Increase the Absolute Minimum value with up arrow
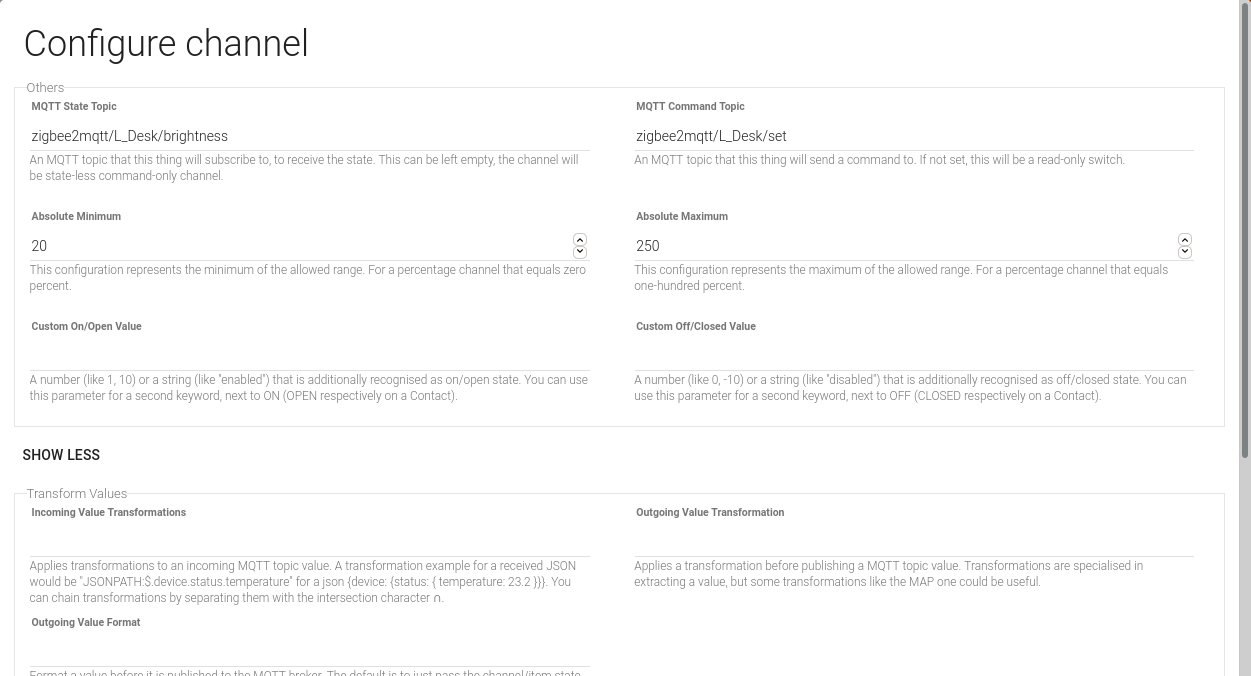 tap(580, 240)
